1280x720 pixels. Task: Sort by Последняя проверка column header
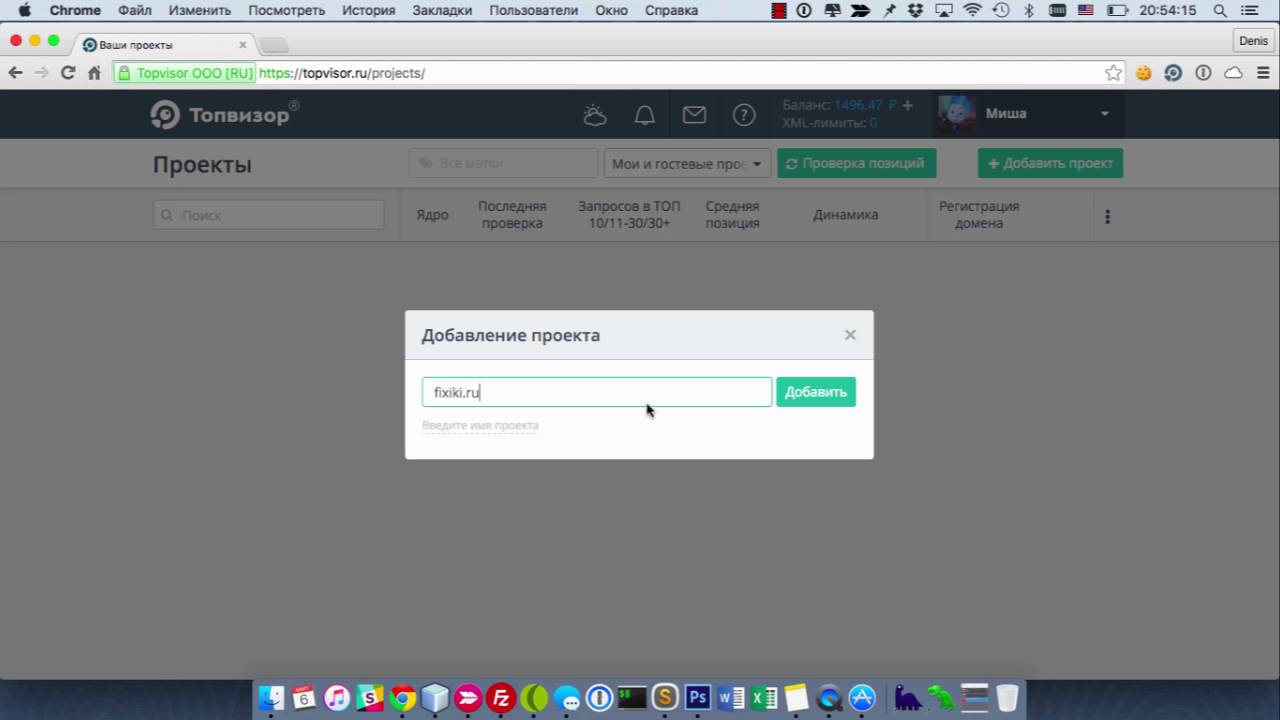[x=512, y=215]
